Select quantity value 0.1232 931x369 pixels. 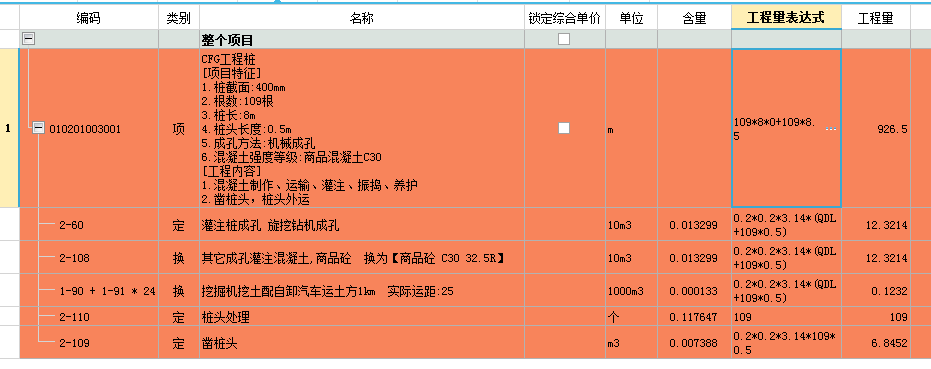[x=876, y=291]
